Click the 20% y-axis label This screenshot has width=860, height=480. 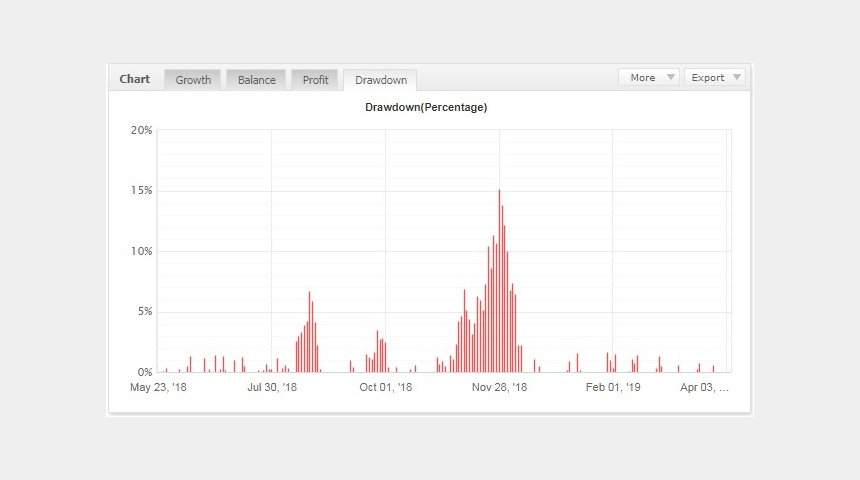pos(142,130)
